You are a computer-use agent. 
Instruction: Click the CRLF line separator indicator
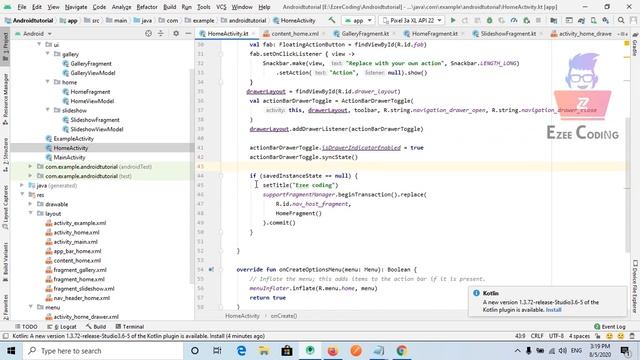(537, 336)
